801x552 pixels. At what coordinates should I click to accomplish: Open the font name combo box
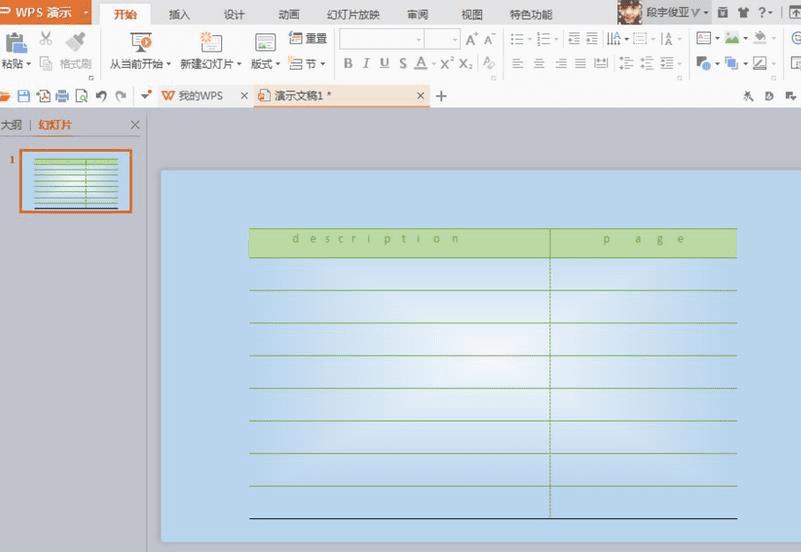click(x=381, y=39)
